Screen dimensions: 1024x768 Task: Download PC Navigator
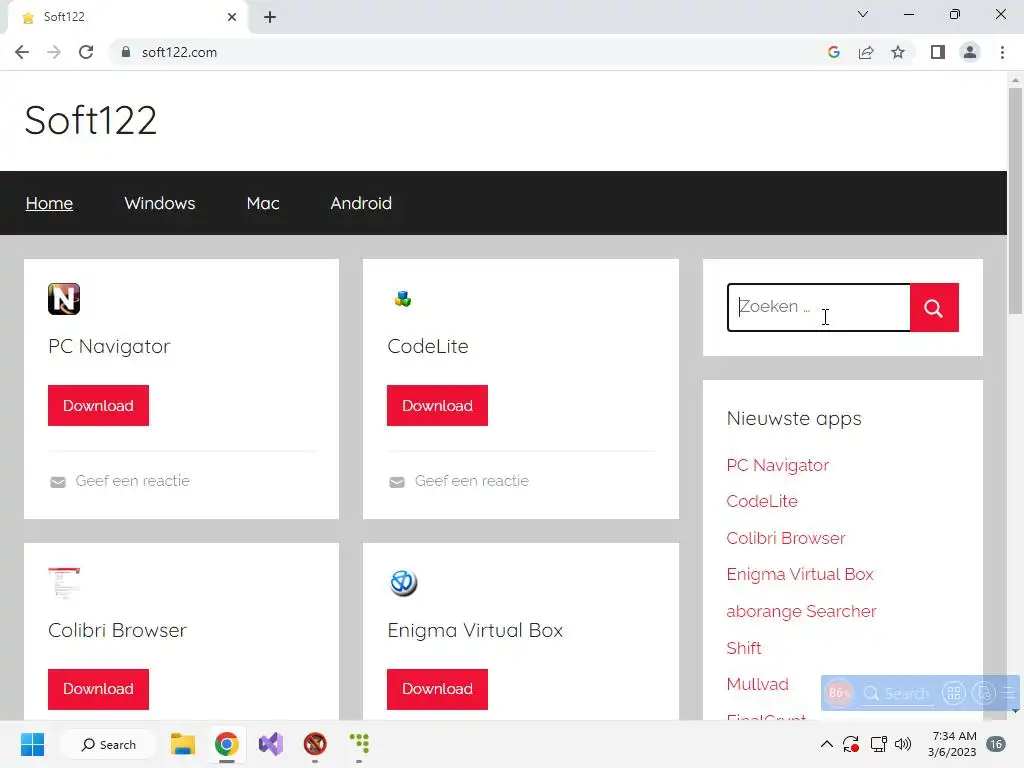click(x=99, y=406)
